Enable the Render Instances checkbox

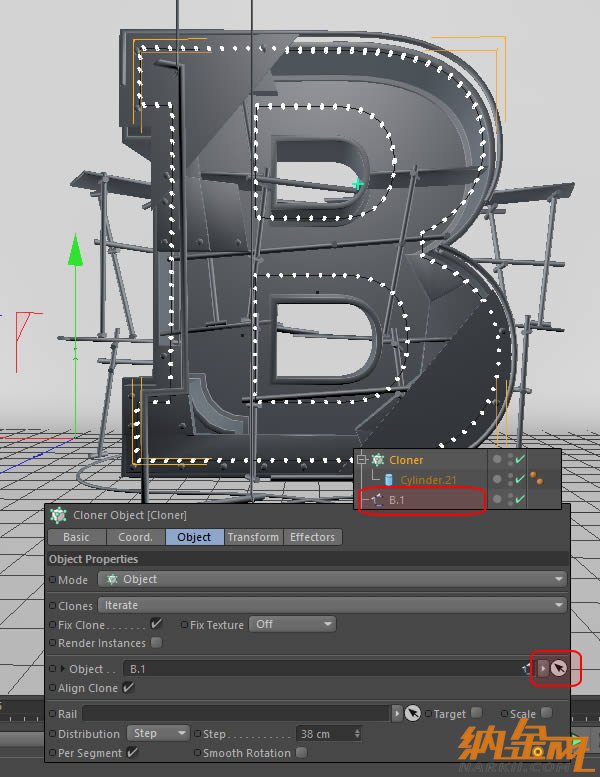point(156,643)
